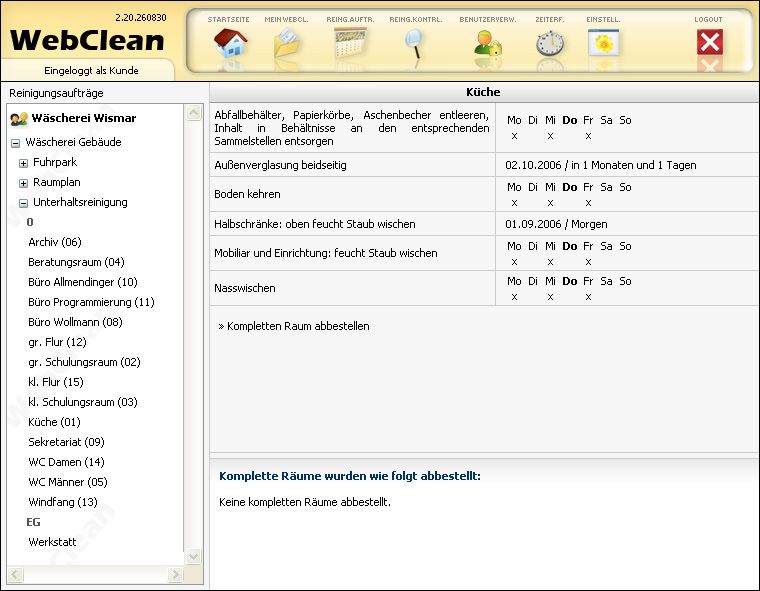
Task: Click the Mein WebClean folder icon
Action: click(287, 42)
